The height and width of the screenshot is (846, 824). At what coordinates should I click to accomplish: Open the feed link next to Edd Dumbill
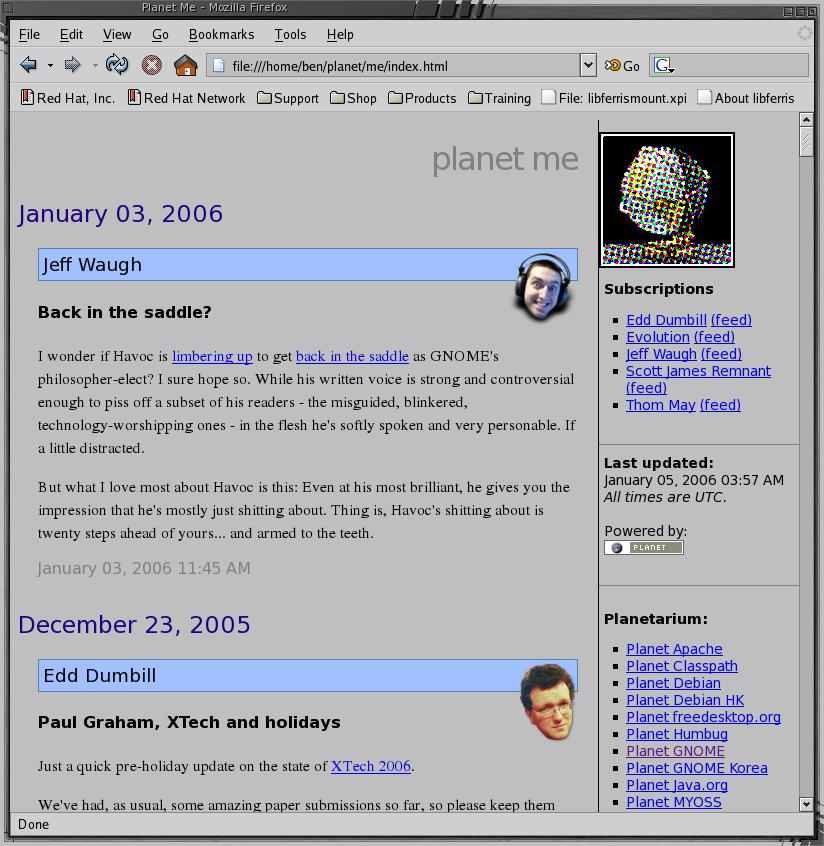731,320
